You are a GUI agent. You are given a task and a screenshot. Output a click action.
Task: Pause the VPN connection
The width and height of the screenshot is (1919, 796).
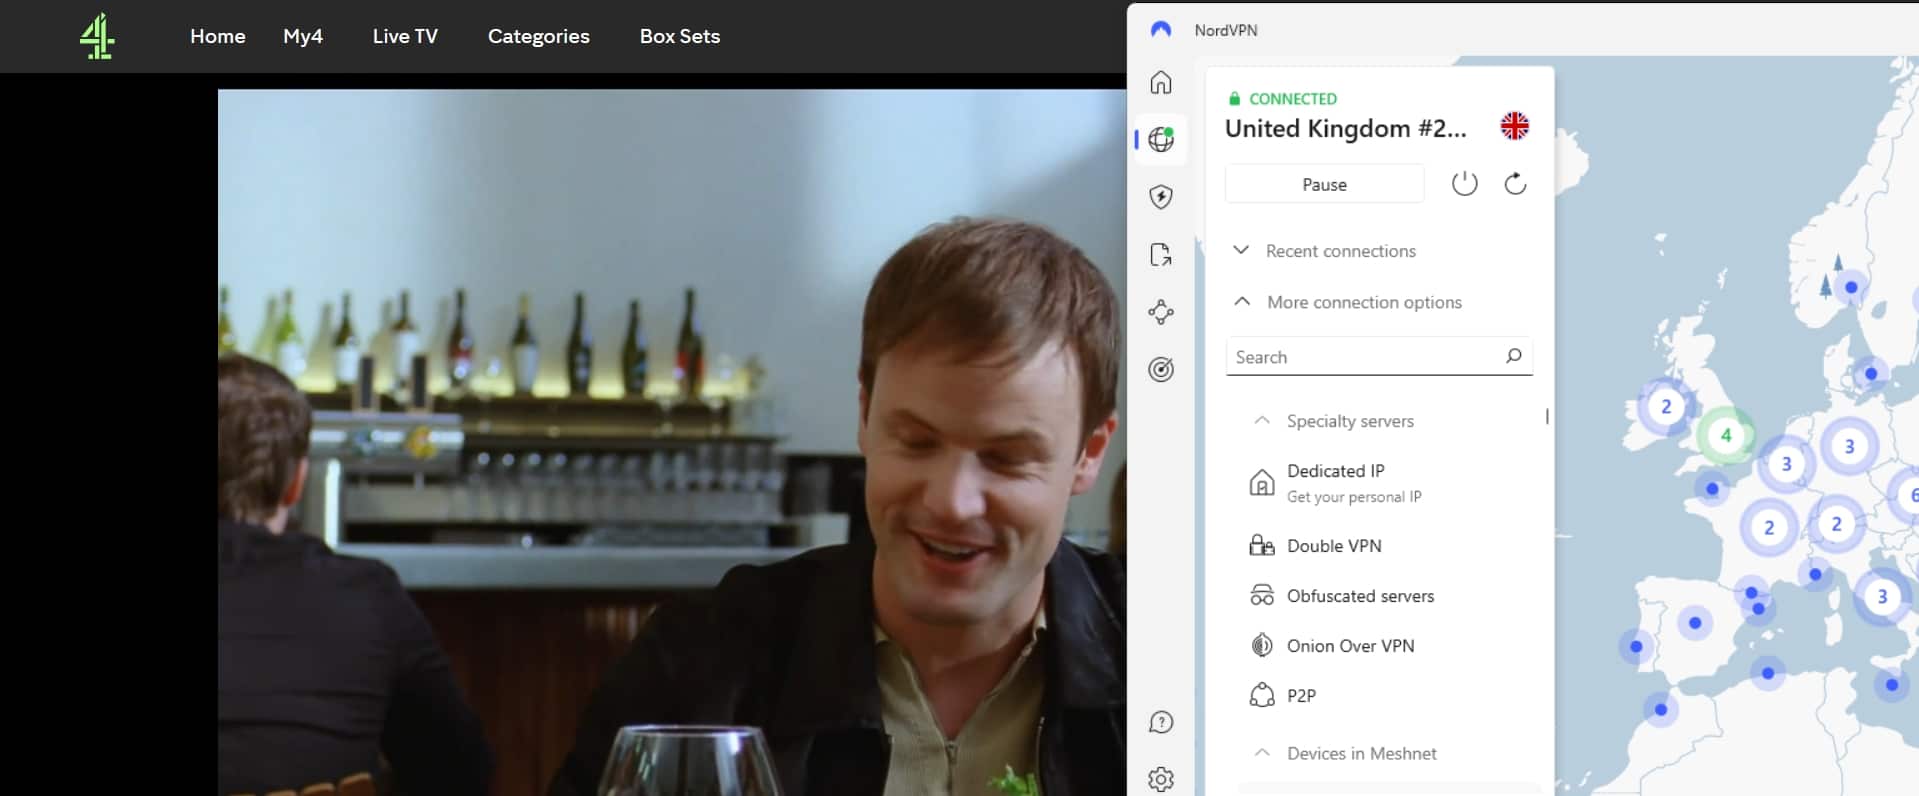(1324, 185)
